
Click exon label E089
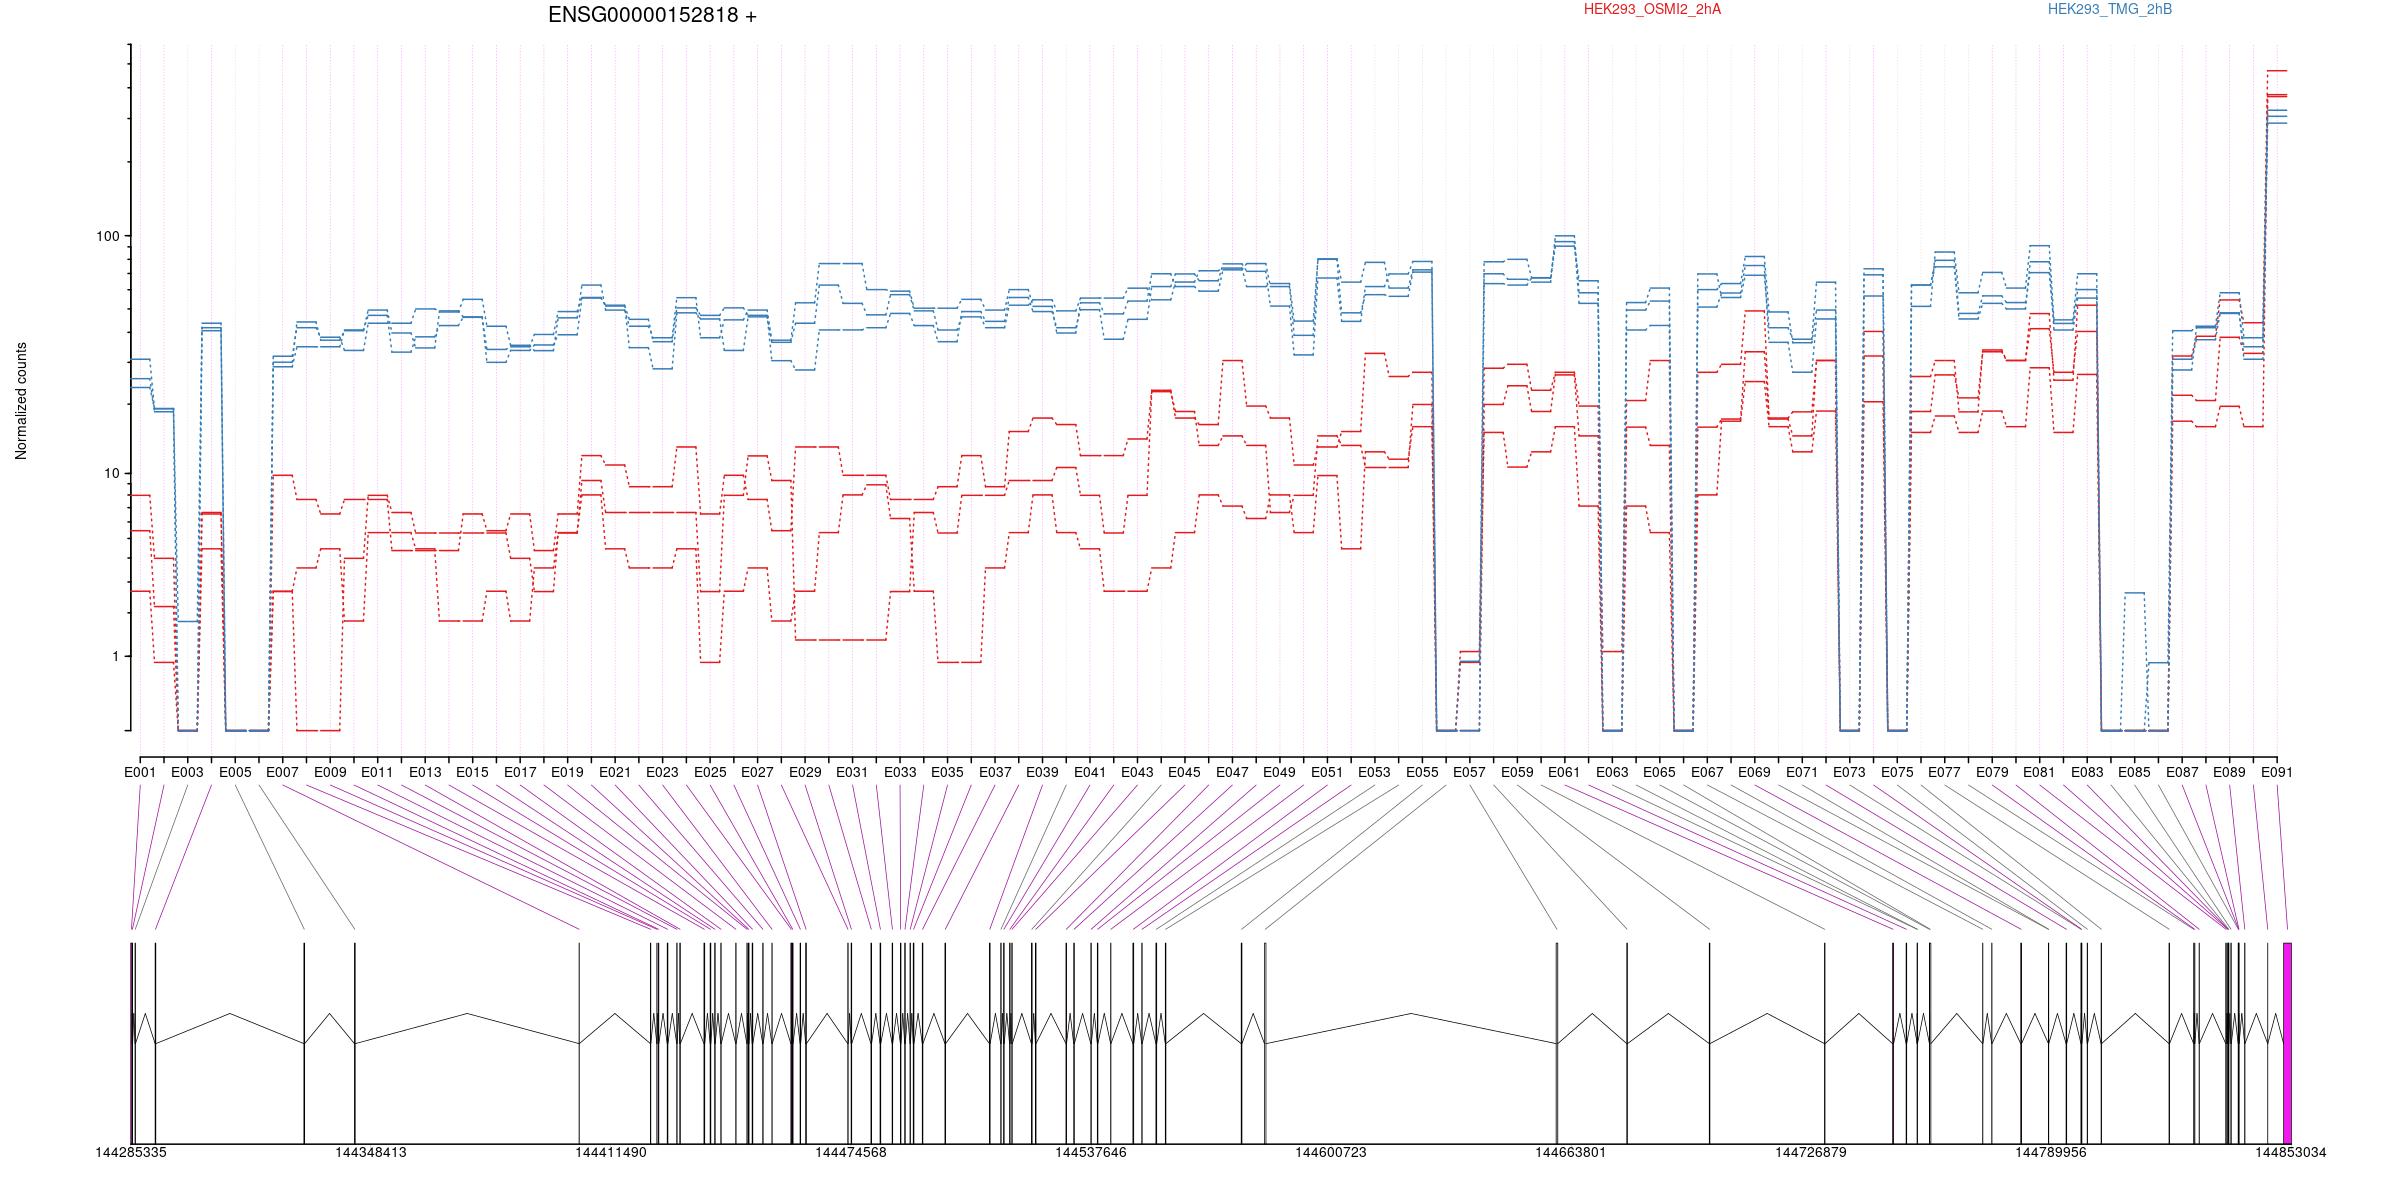[x=2230, y=772]
